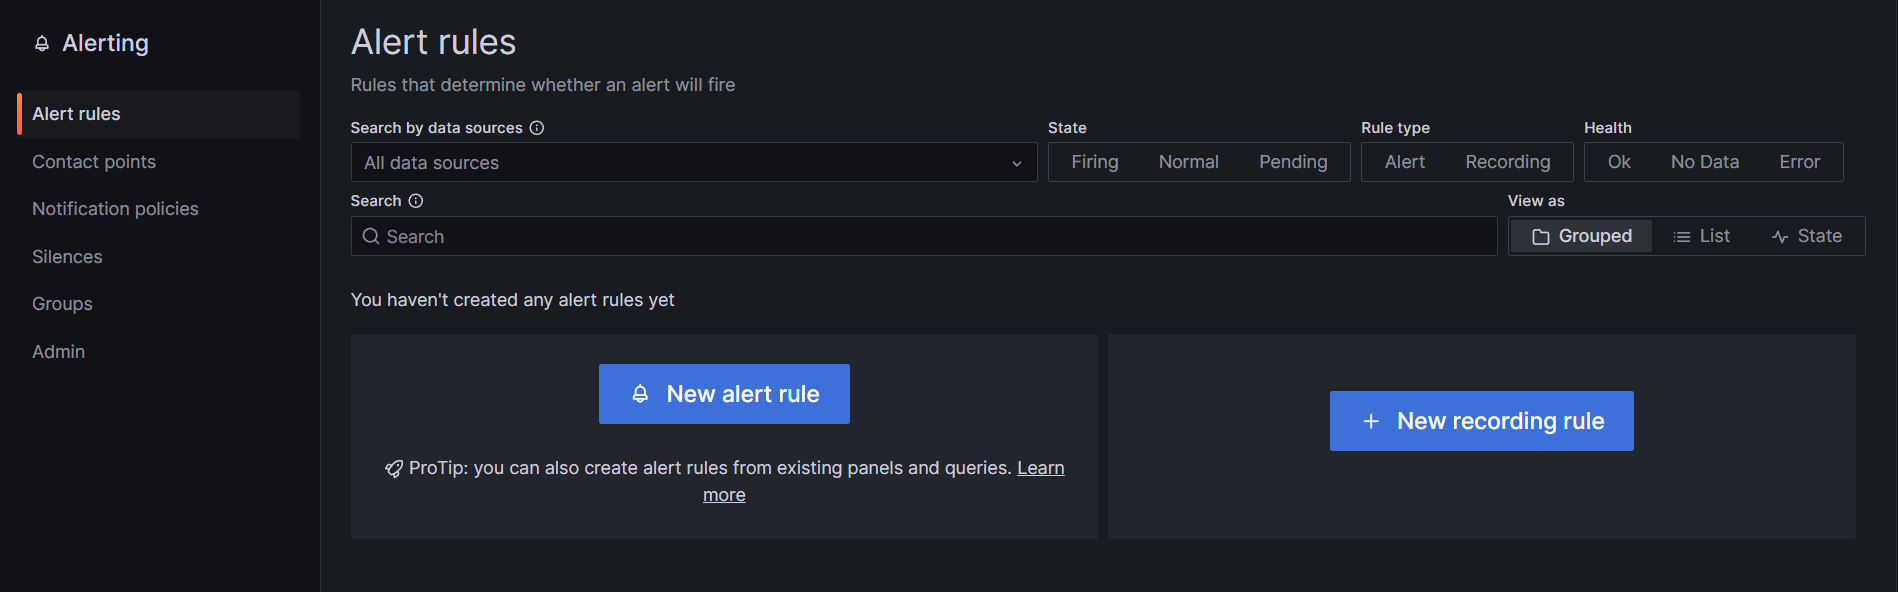Click the Alerting bell icon in sidebar

point(41,43)
